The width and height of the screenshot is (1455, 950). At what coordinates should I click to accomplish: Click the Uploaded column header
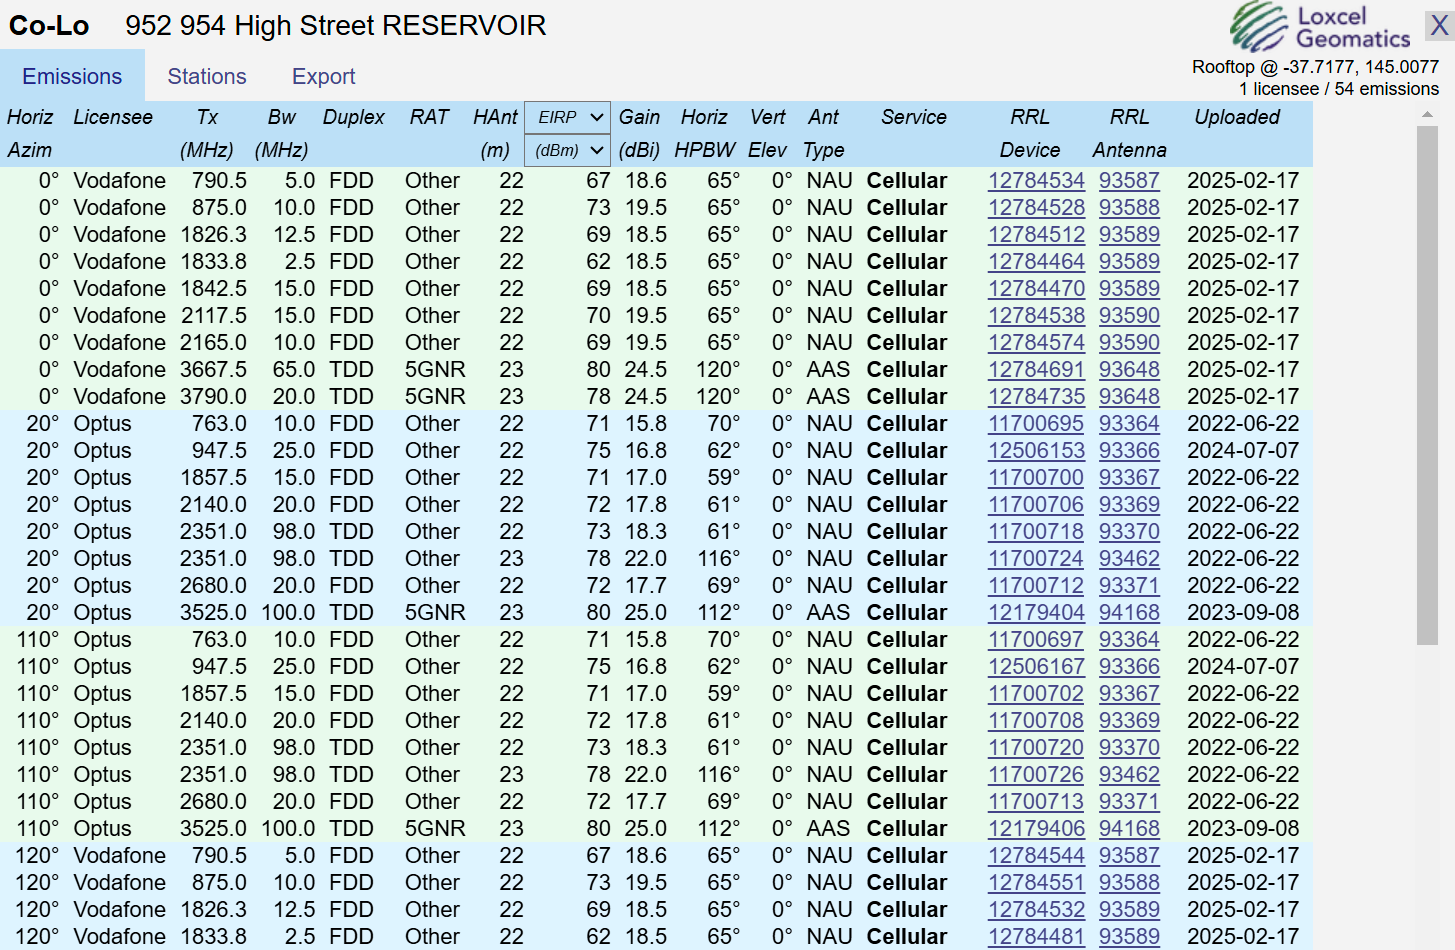pyautogui.click(x=1237, y=117)
